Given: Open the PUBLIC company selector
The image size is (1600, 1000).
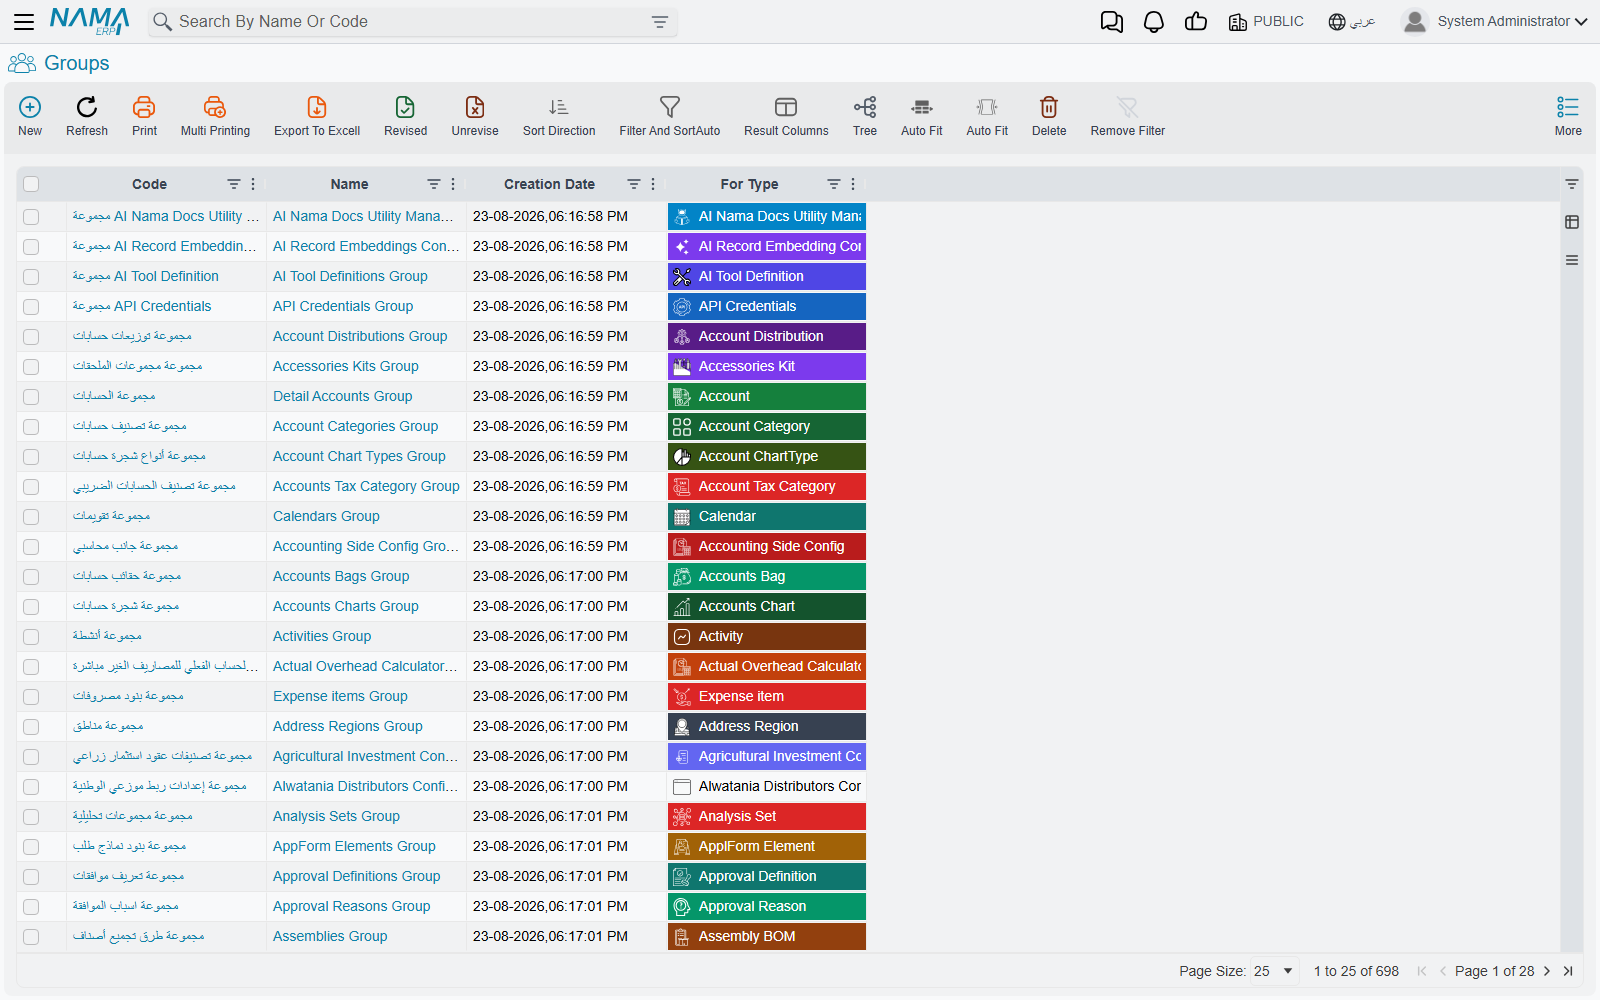Looking at the screenshot, I should click(1266, 22).
